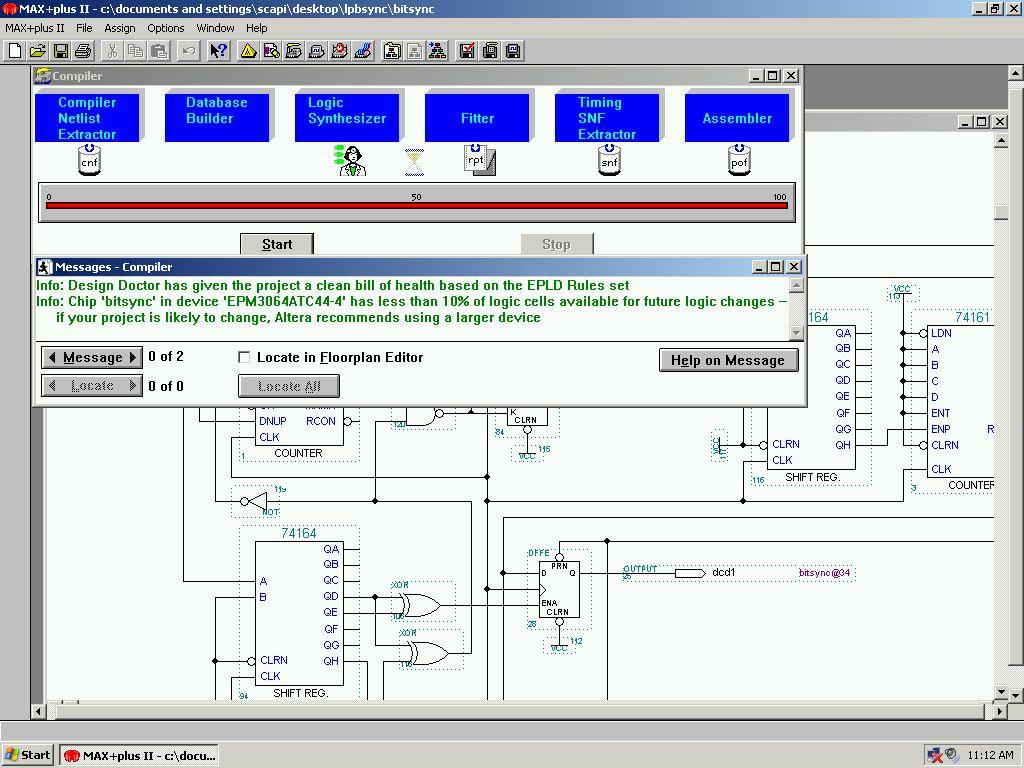Click the Message navigation button
This screenshot has height=768, width=1024.
[92, 357]
